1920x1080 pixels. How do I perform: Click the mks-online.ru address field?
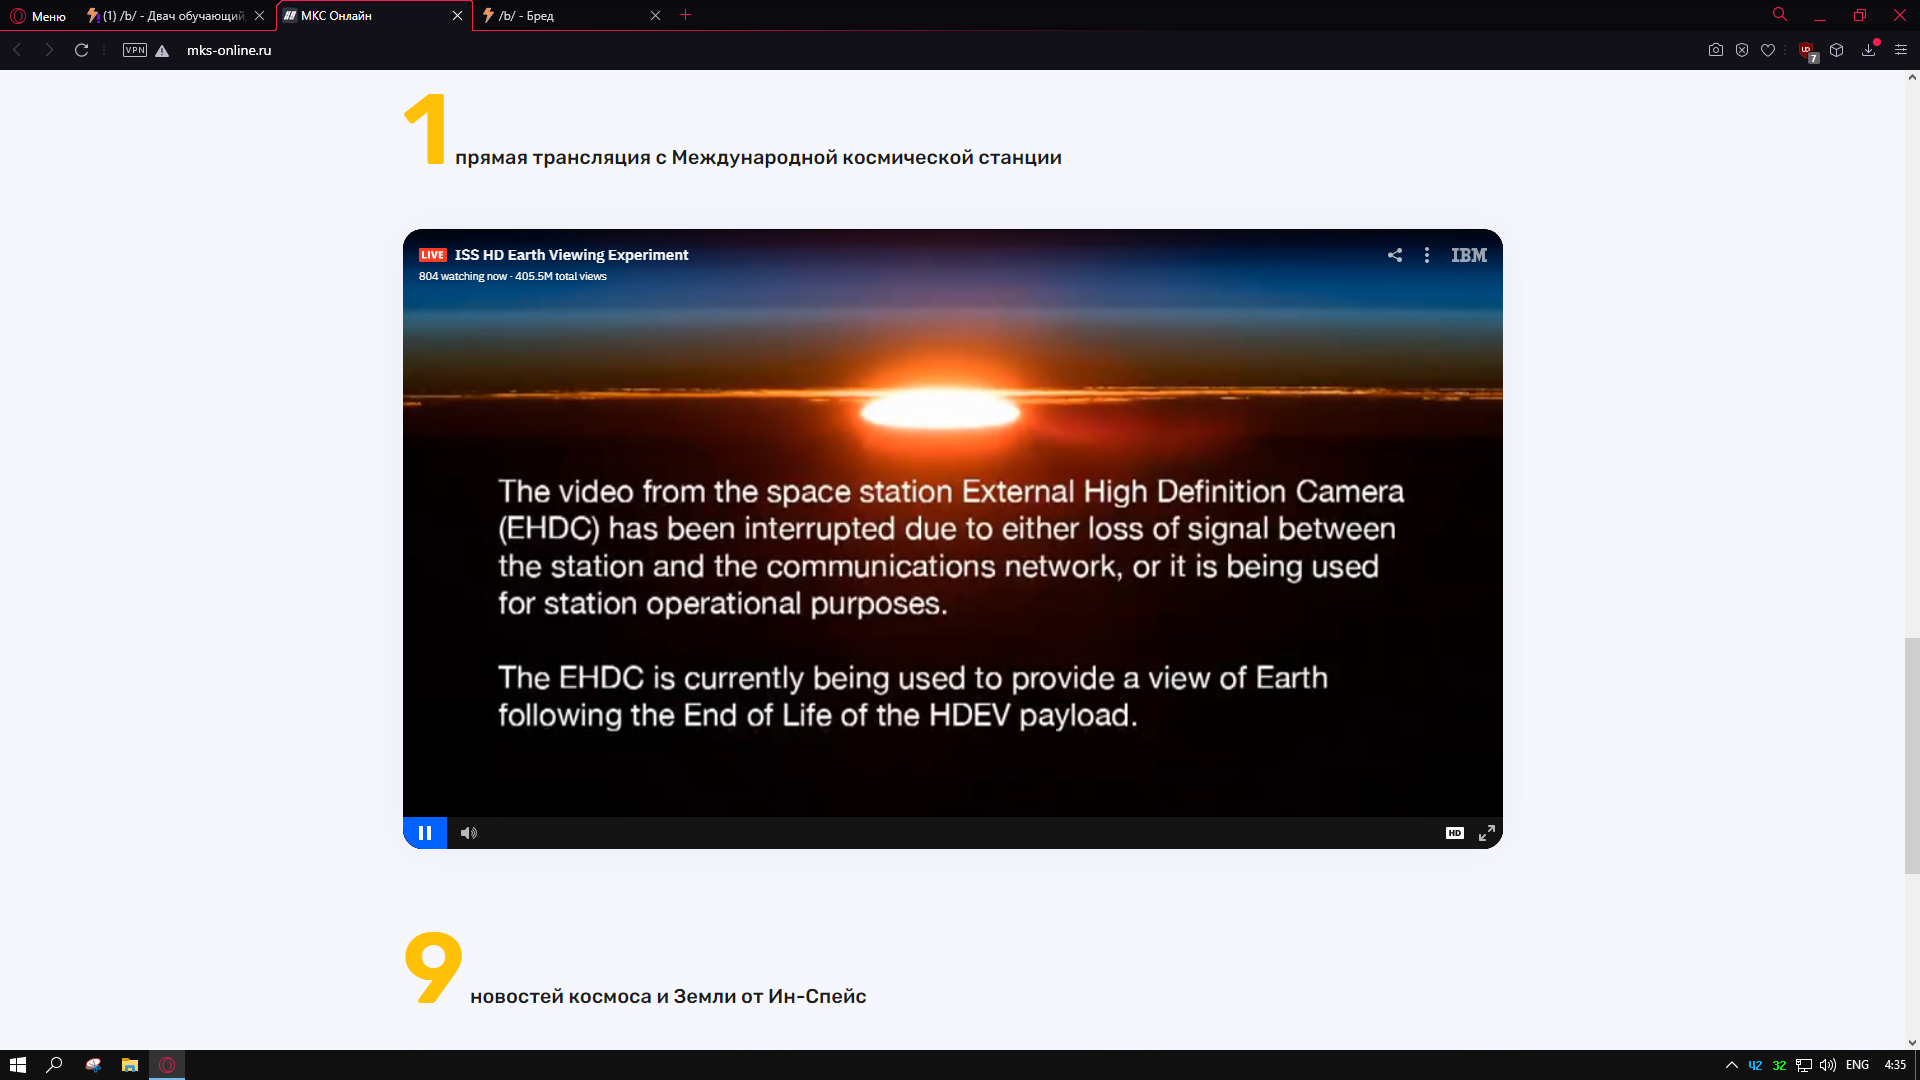(x=229, y=50)
